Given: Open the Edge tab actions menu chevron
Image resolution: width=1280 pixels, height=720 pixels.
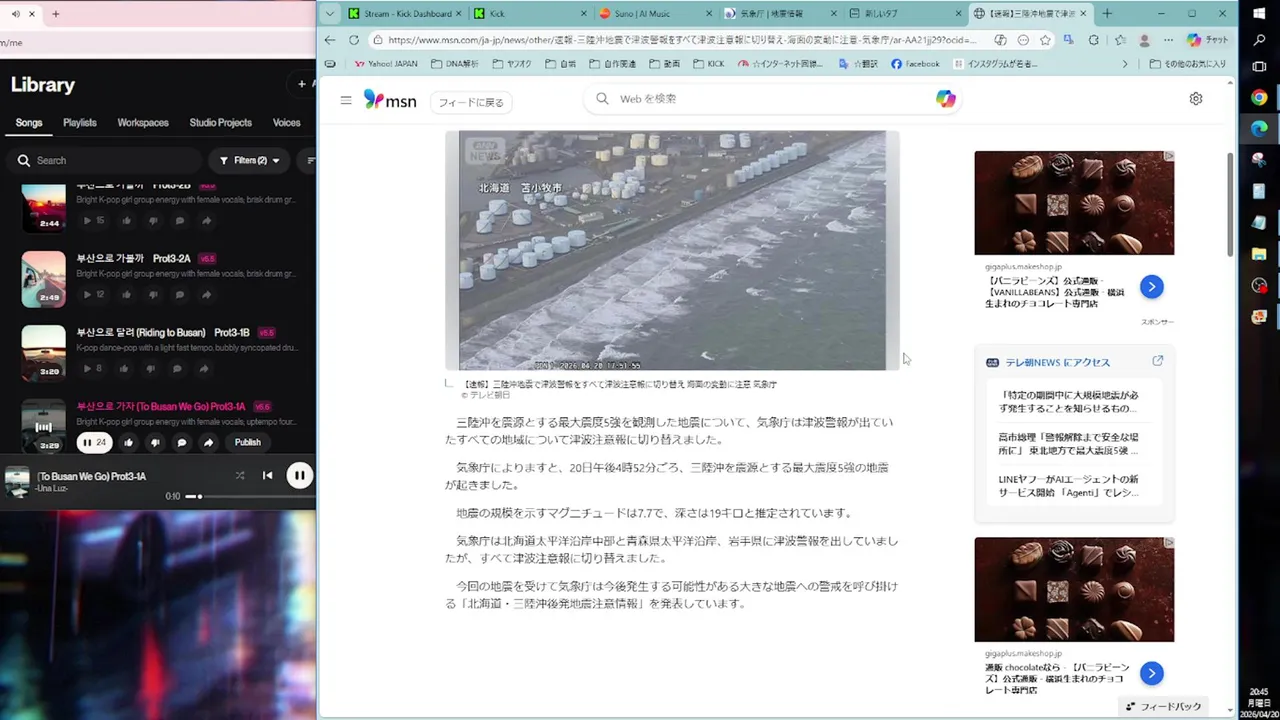Looking at the screenshot, I should [x=329, y=14].
